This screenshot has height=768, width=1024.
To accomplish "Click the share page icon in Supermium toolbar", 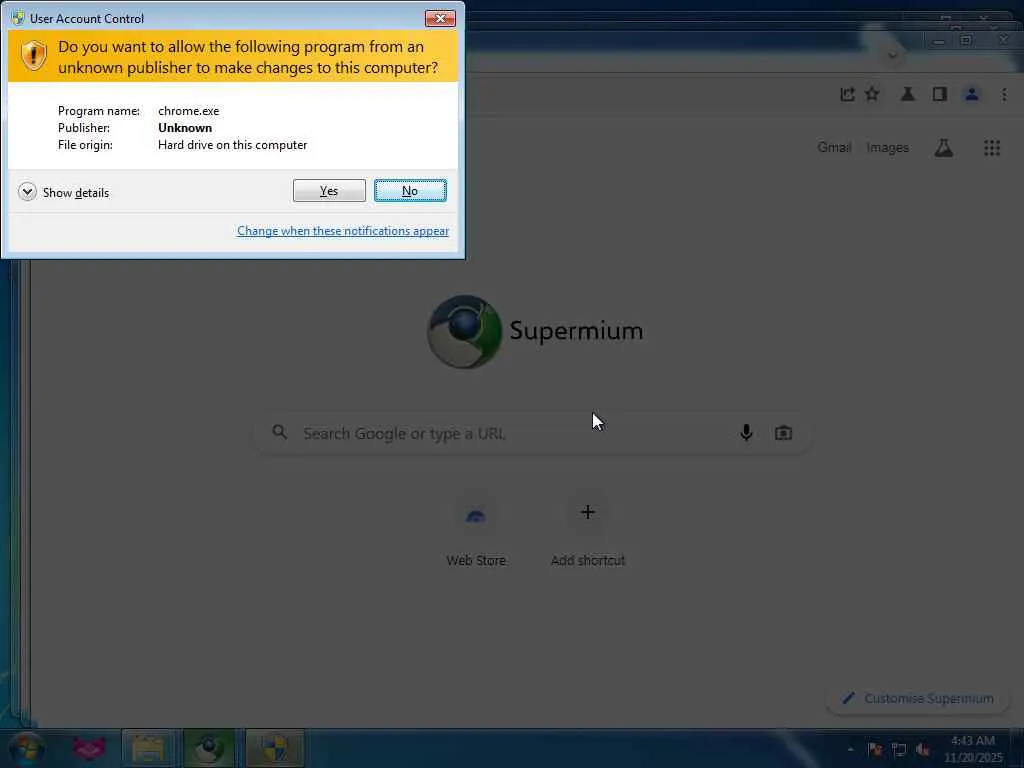I will [x=847, y=95].
